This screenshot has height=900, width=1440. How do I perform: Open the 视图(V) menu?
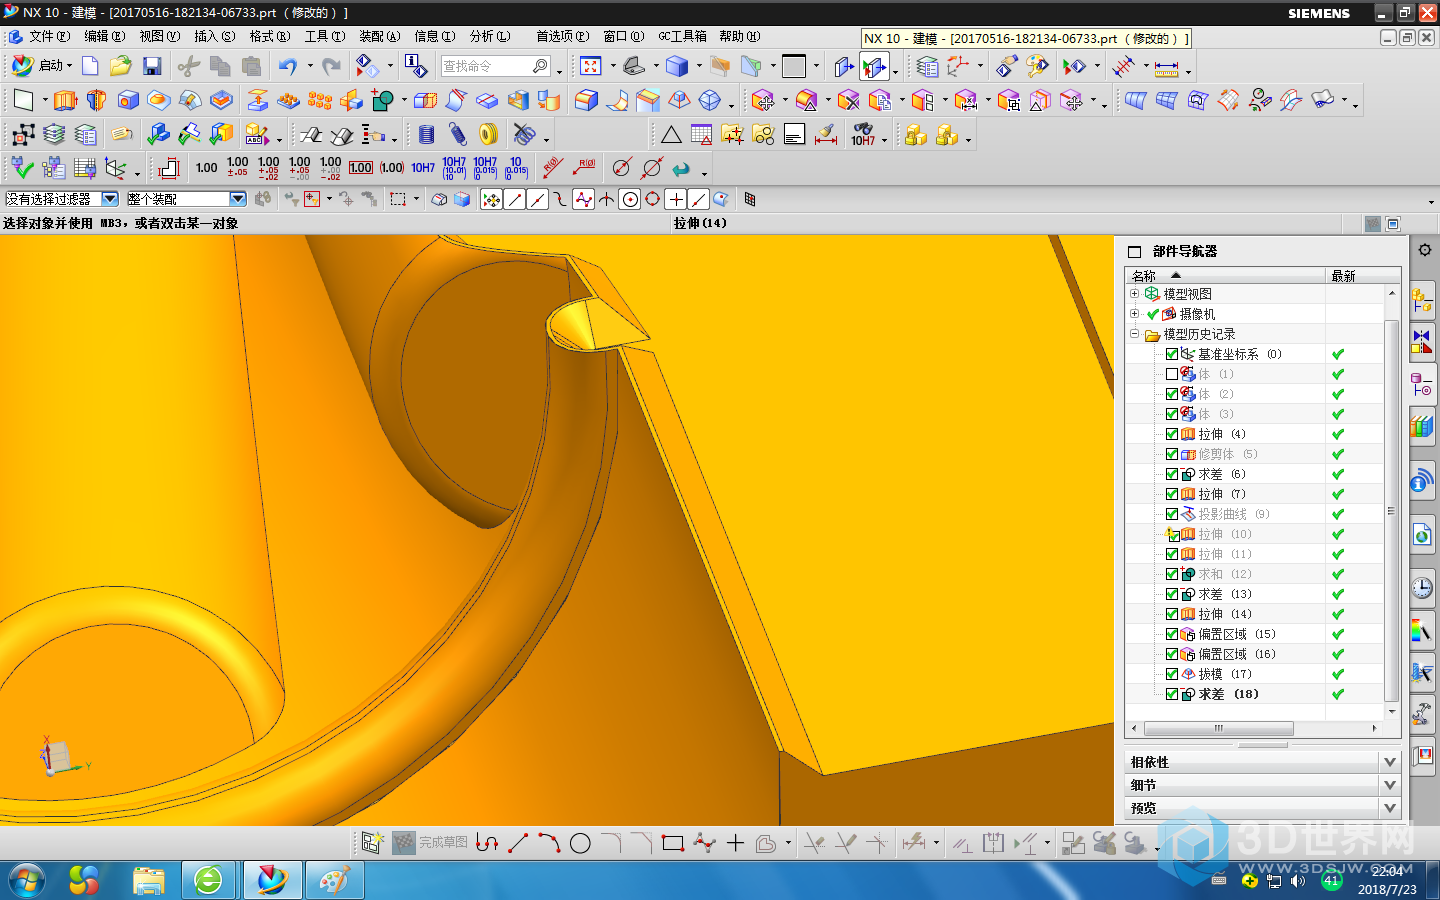pyautogui.click(x=159, y=36)
